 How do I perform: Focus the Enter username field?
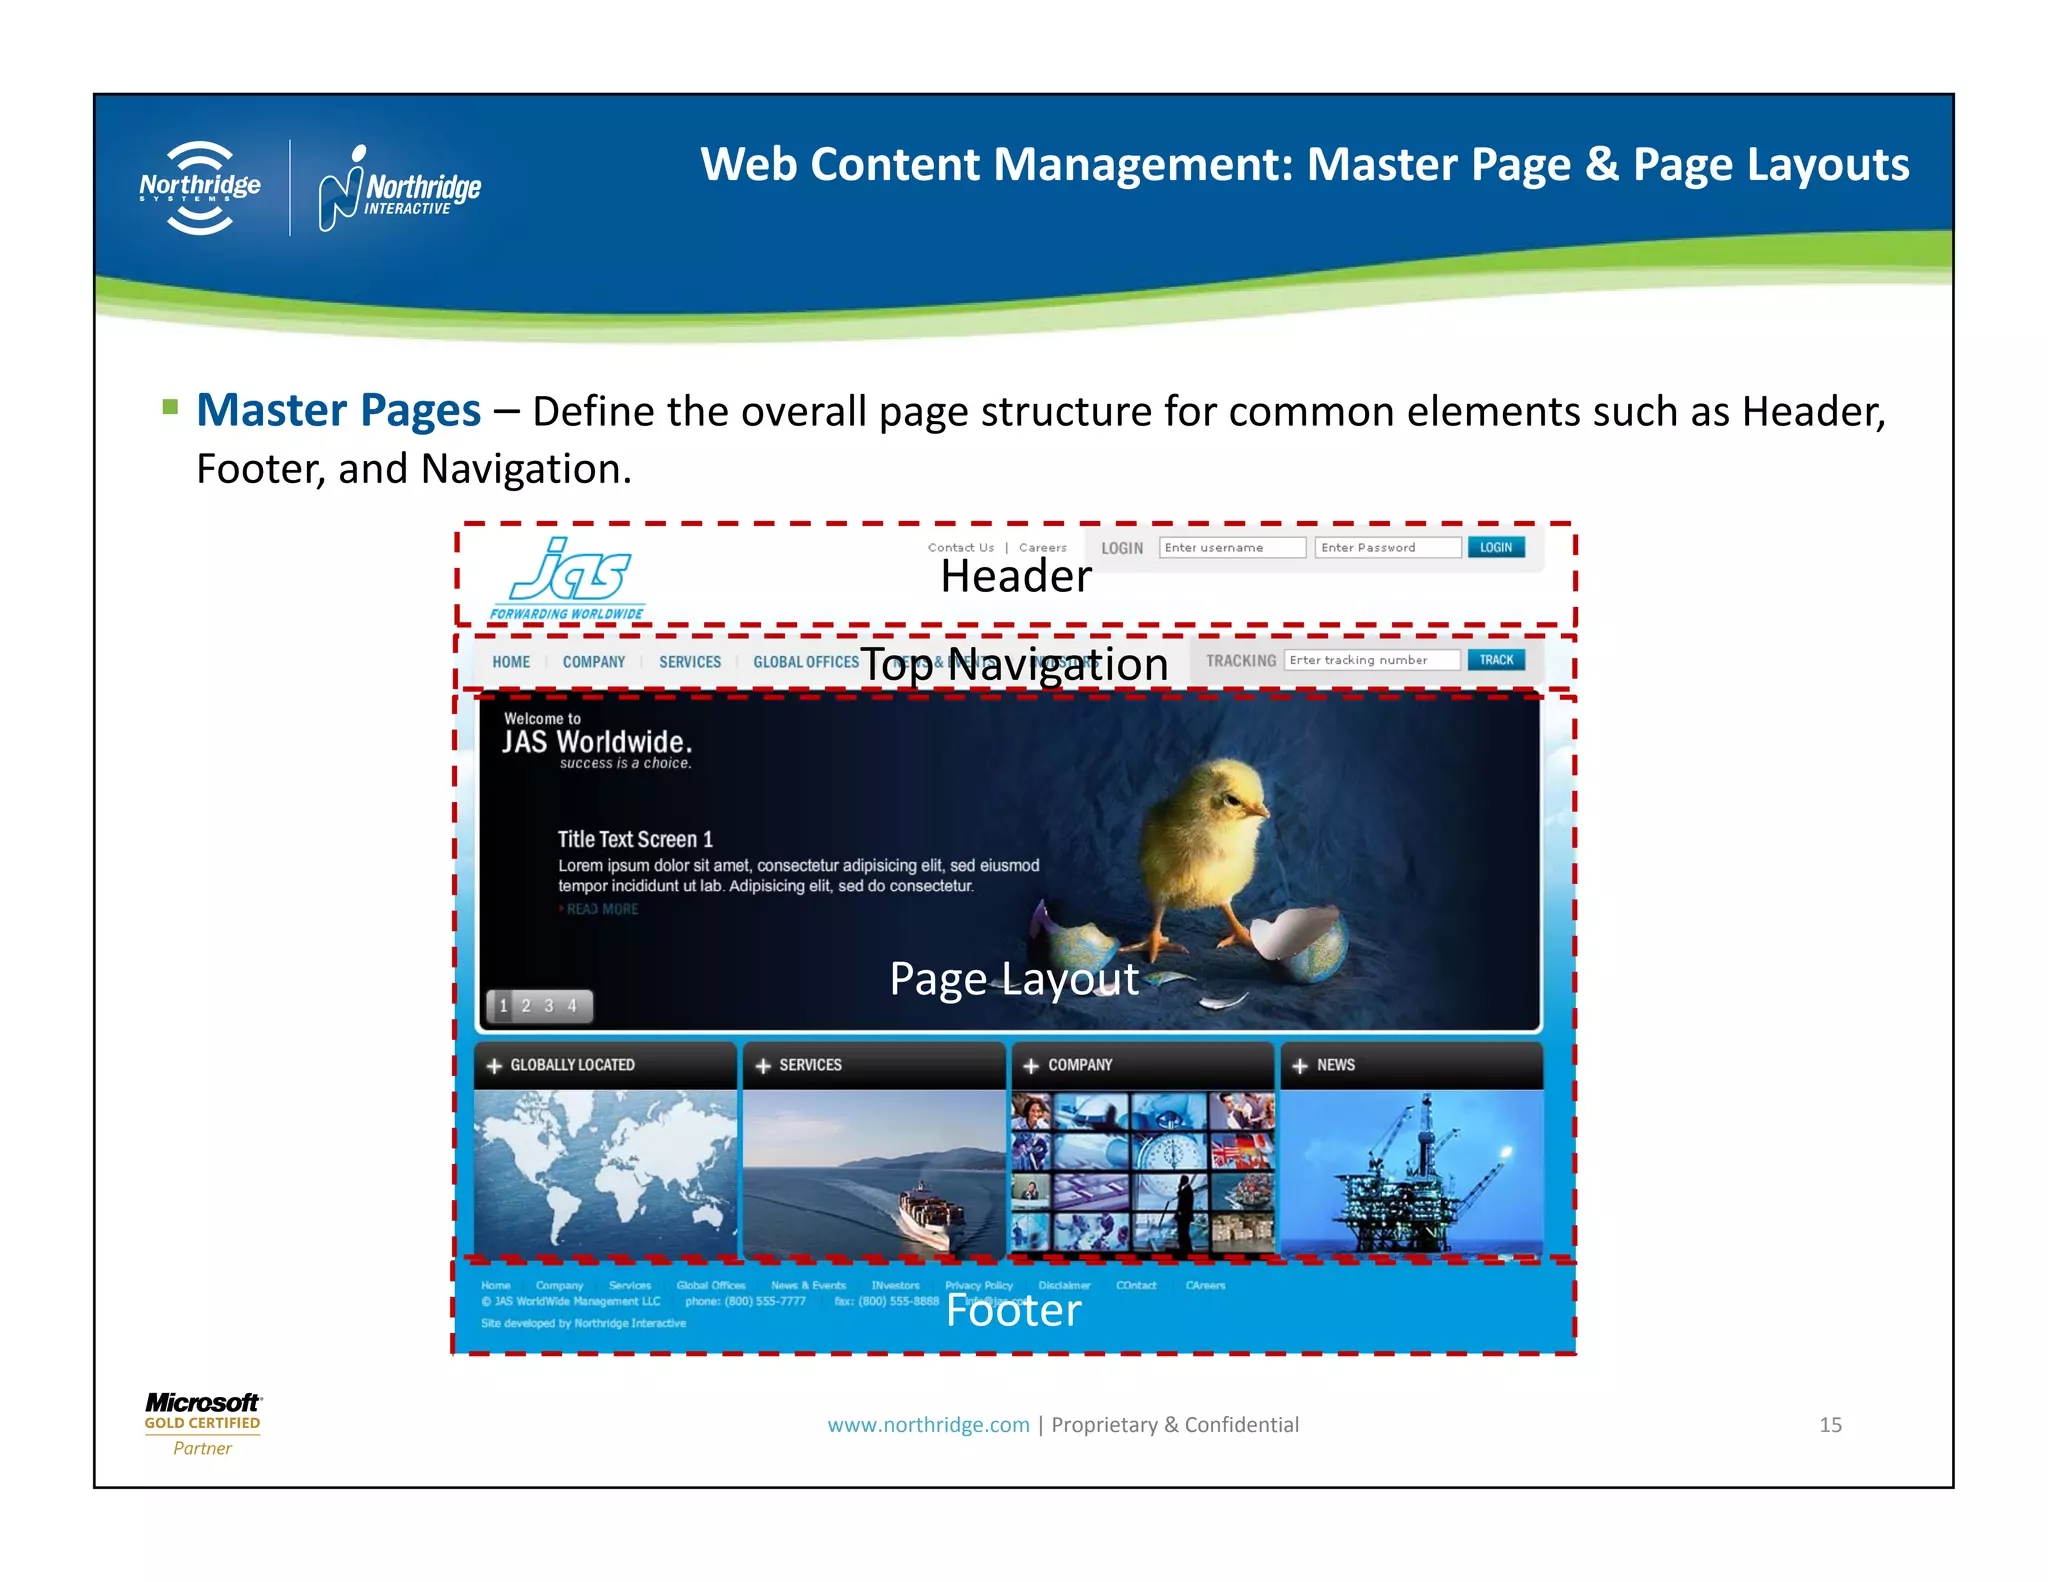click(x=1232, y=547)
